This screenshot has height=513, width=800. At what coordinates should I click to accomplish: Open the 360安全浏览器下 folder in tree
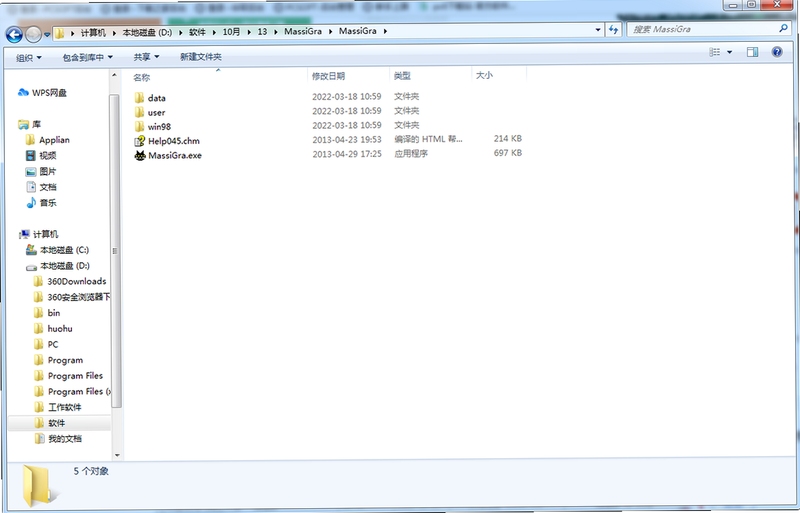click(71, 297)
